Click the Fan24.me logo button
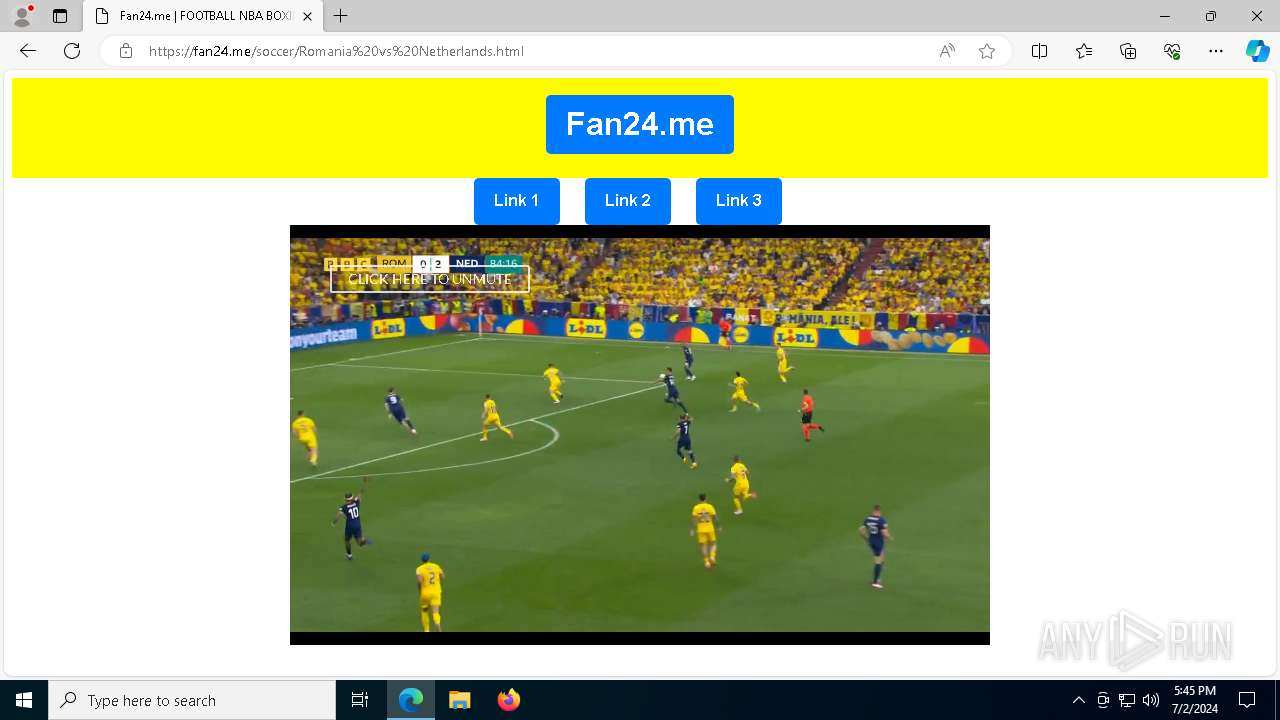The image size is (1280, 720). click(x=640, y=124)
